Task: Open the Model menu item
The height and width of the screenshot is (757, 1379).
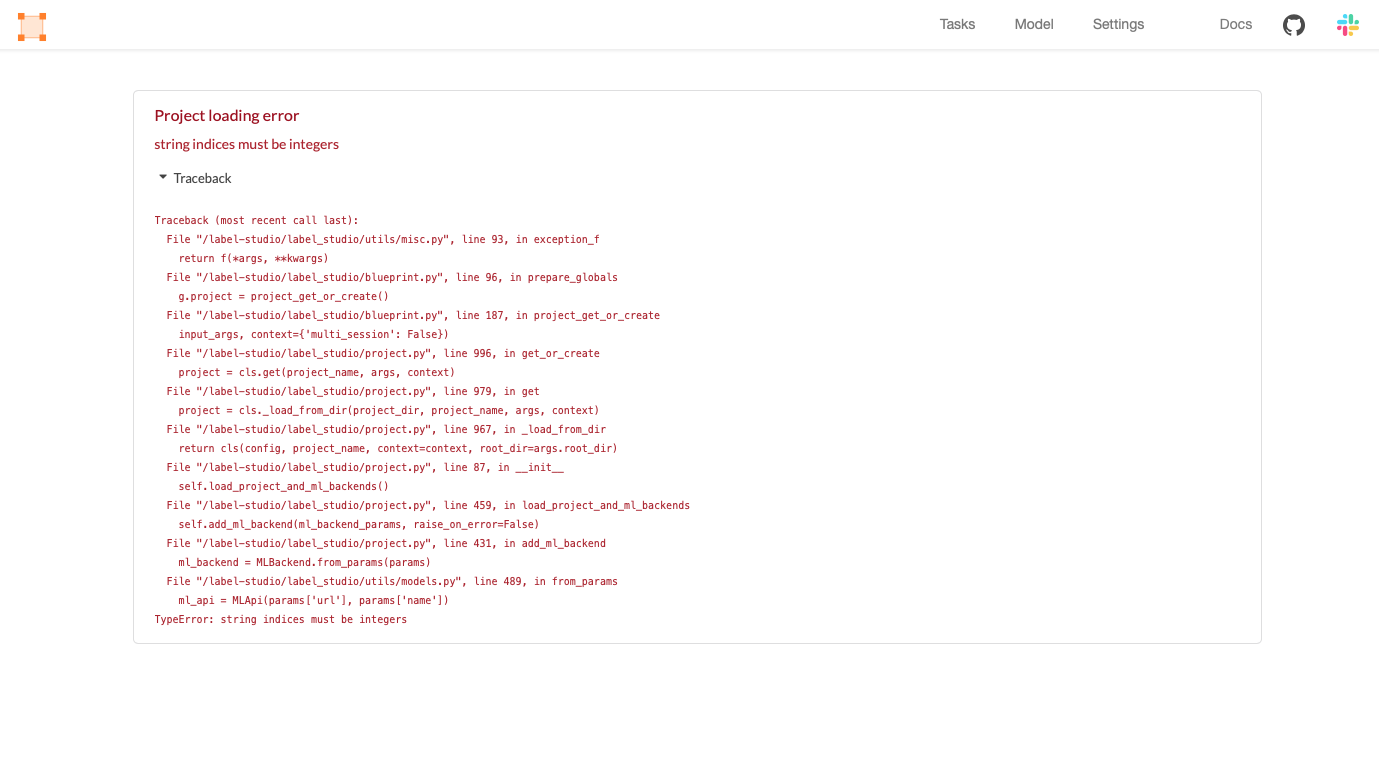Action: 1033,24
